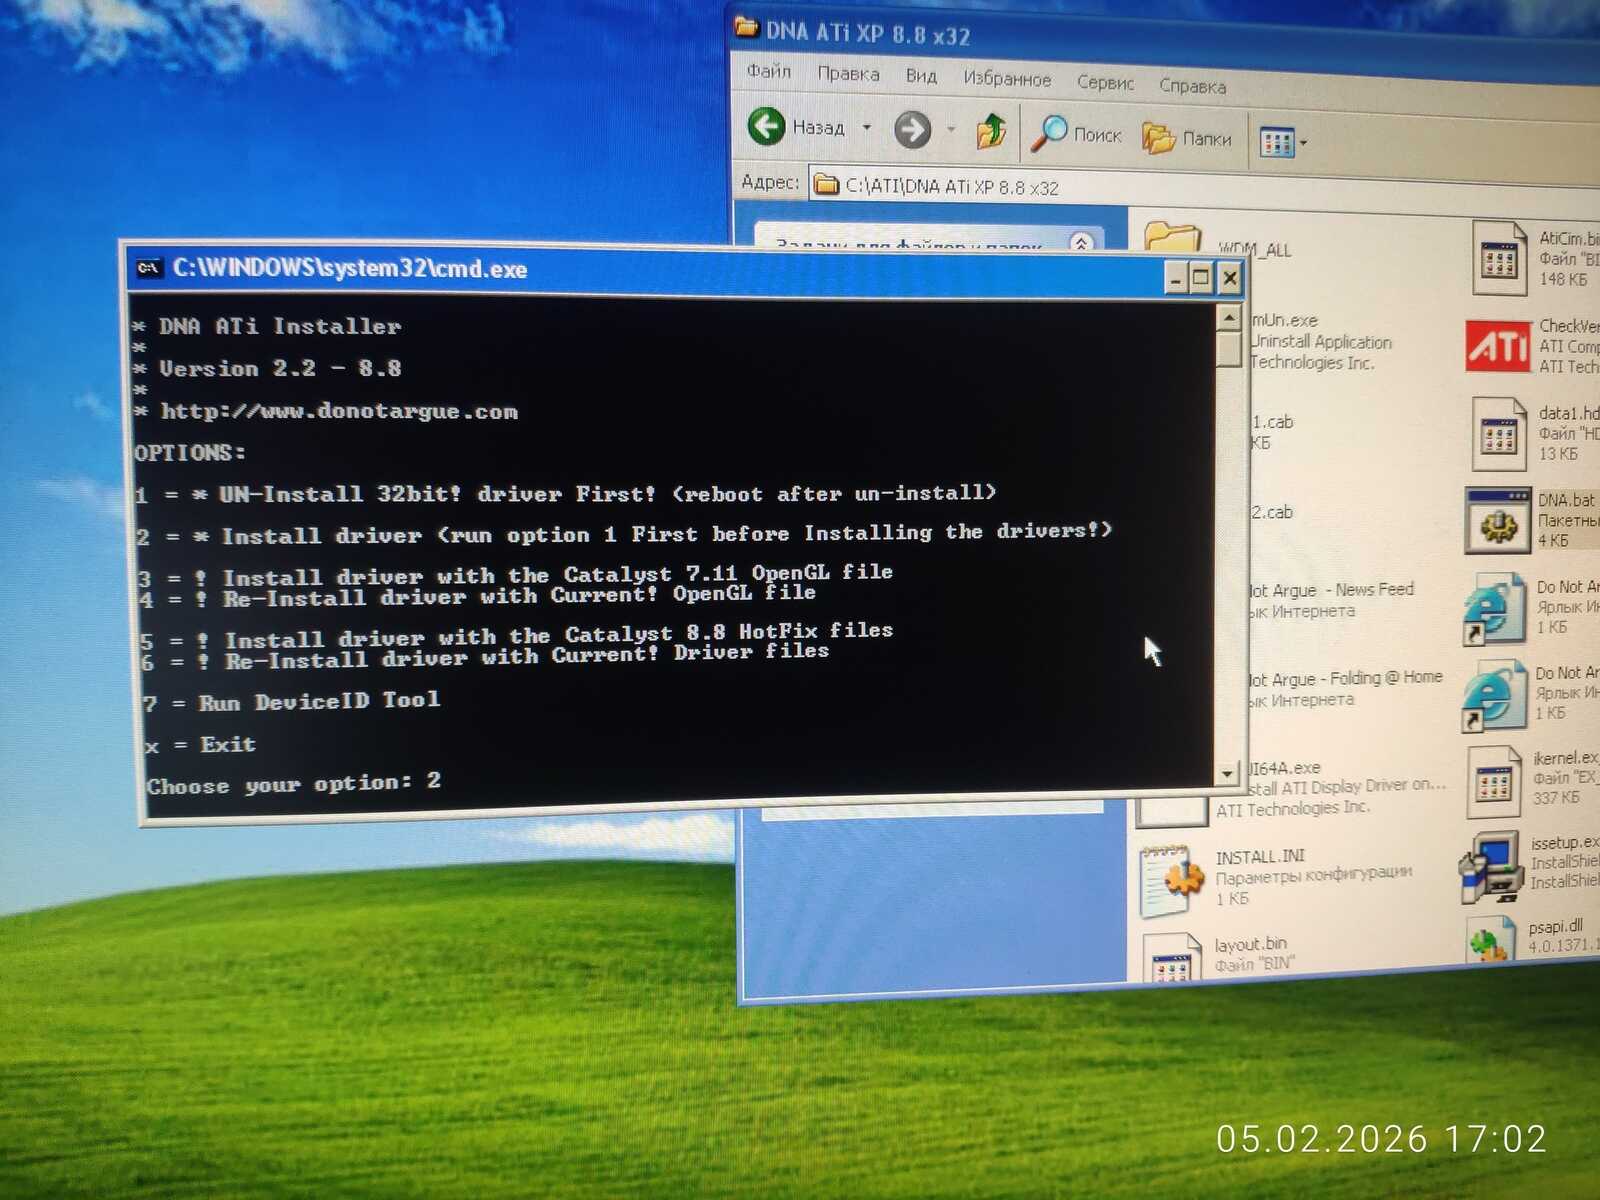Open the Views dropdown arrow

[x=1303, y=143]
